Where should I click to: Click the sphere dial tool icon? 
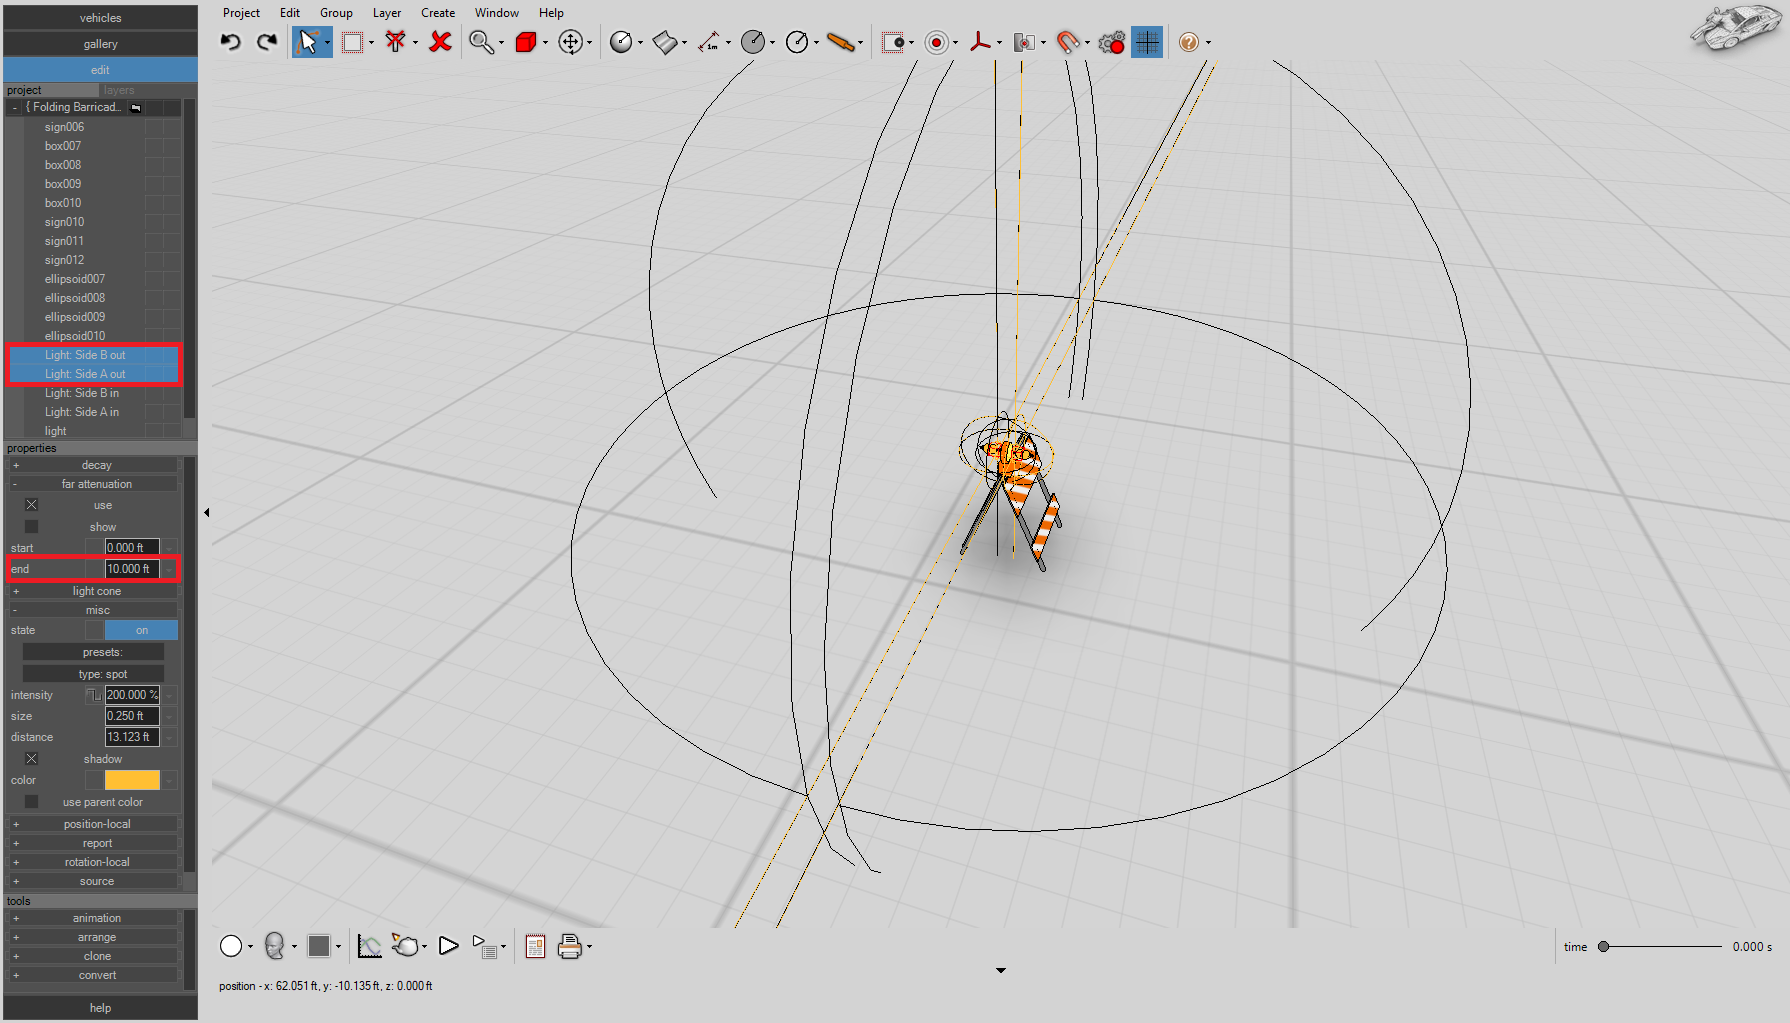[x=621, y=42]
